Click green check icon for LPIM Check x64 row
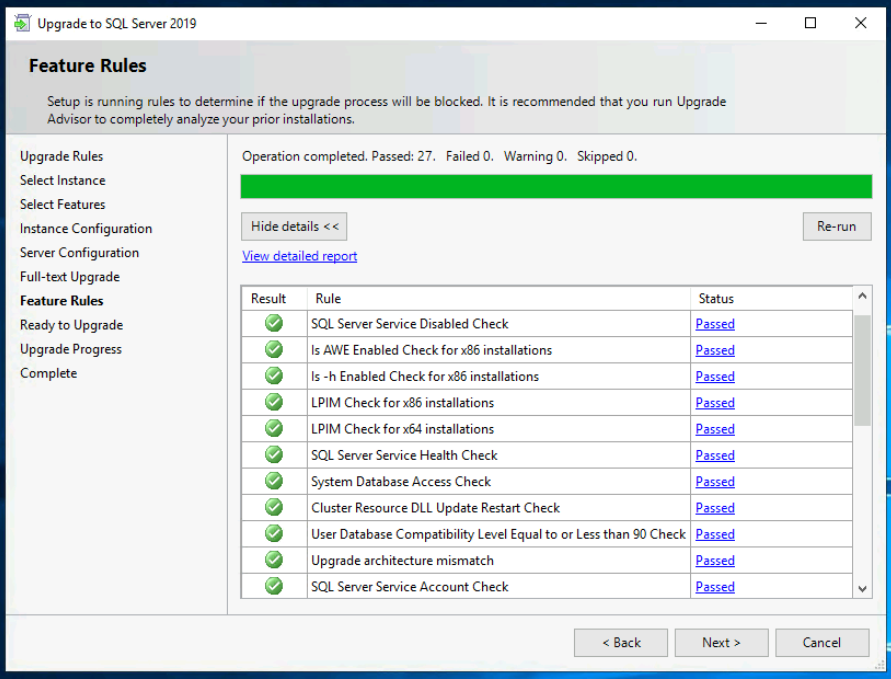Image resolution: width=891 pixels, height=679 pixels. click(274, 428)
